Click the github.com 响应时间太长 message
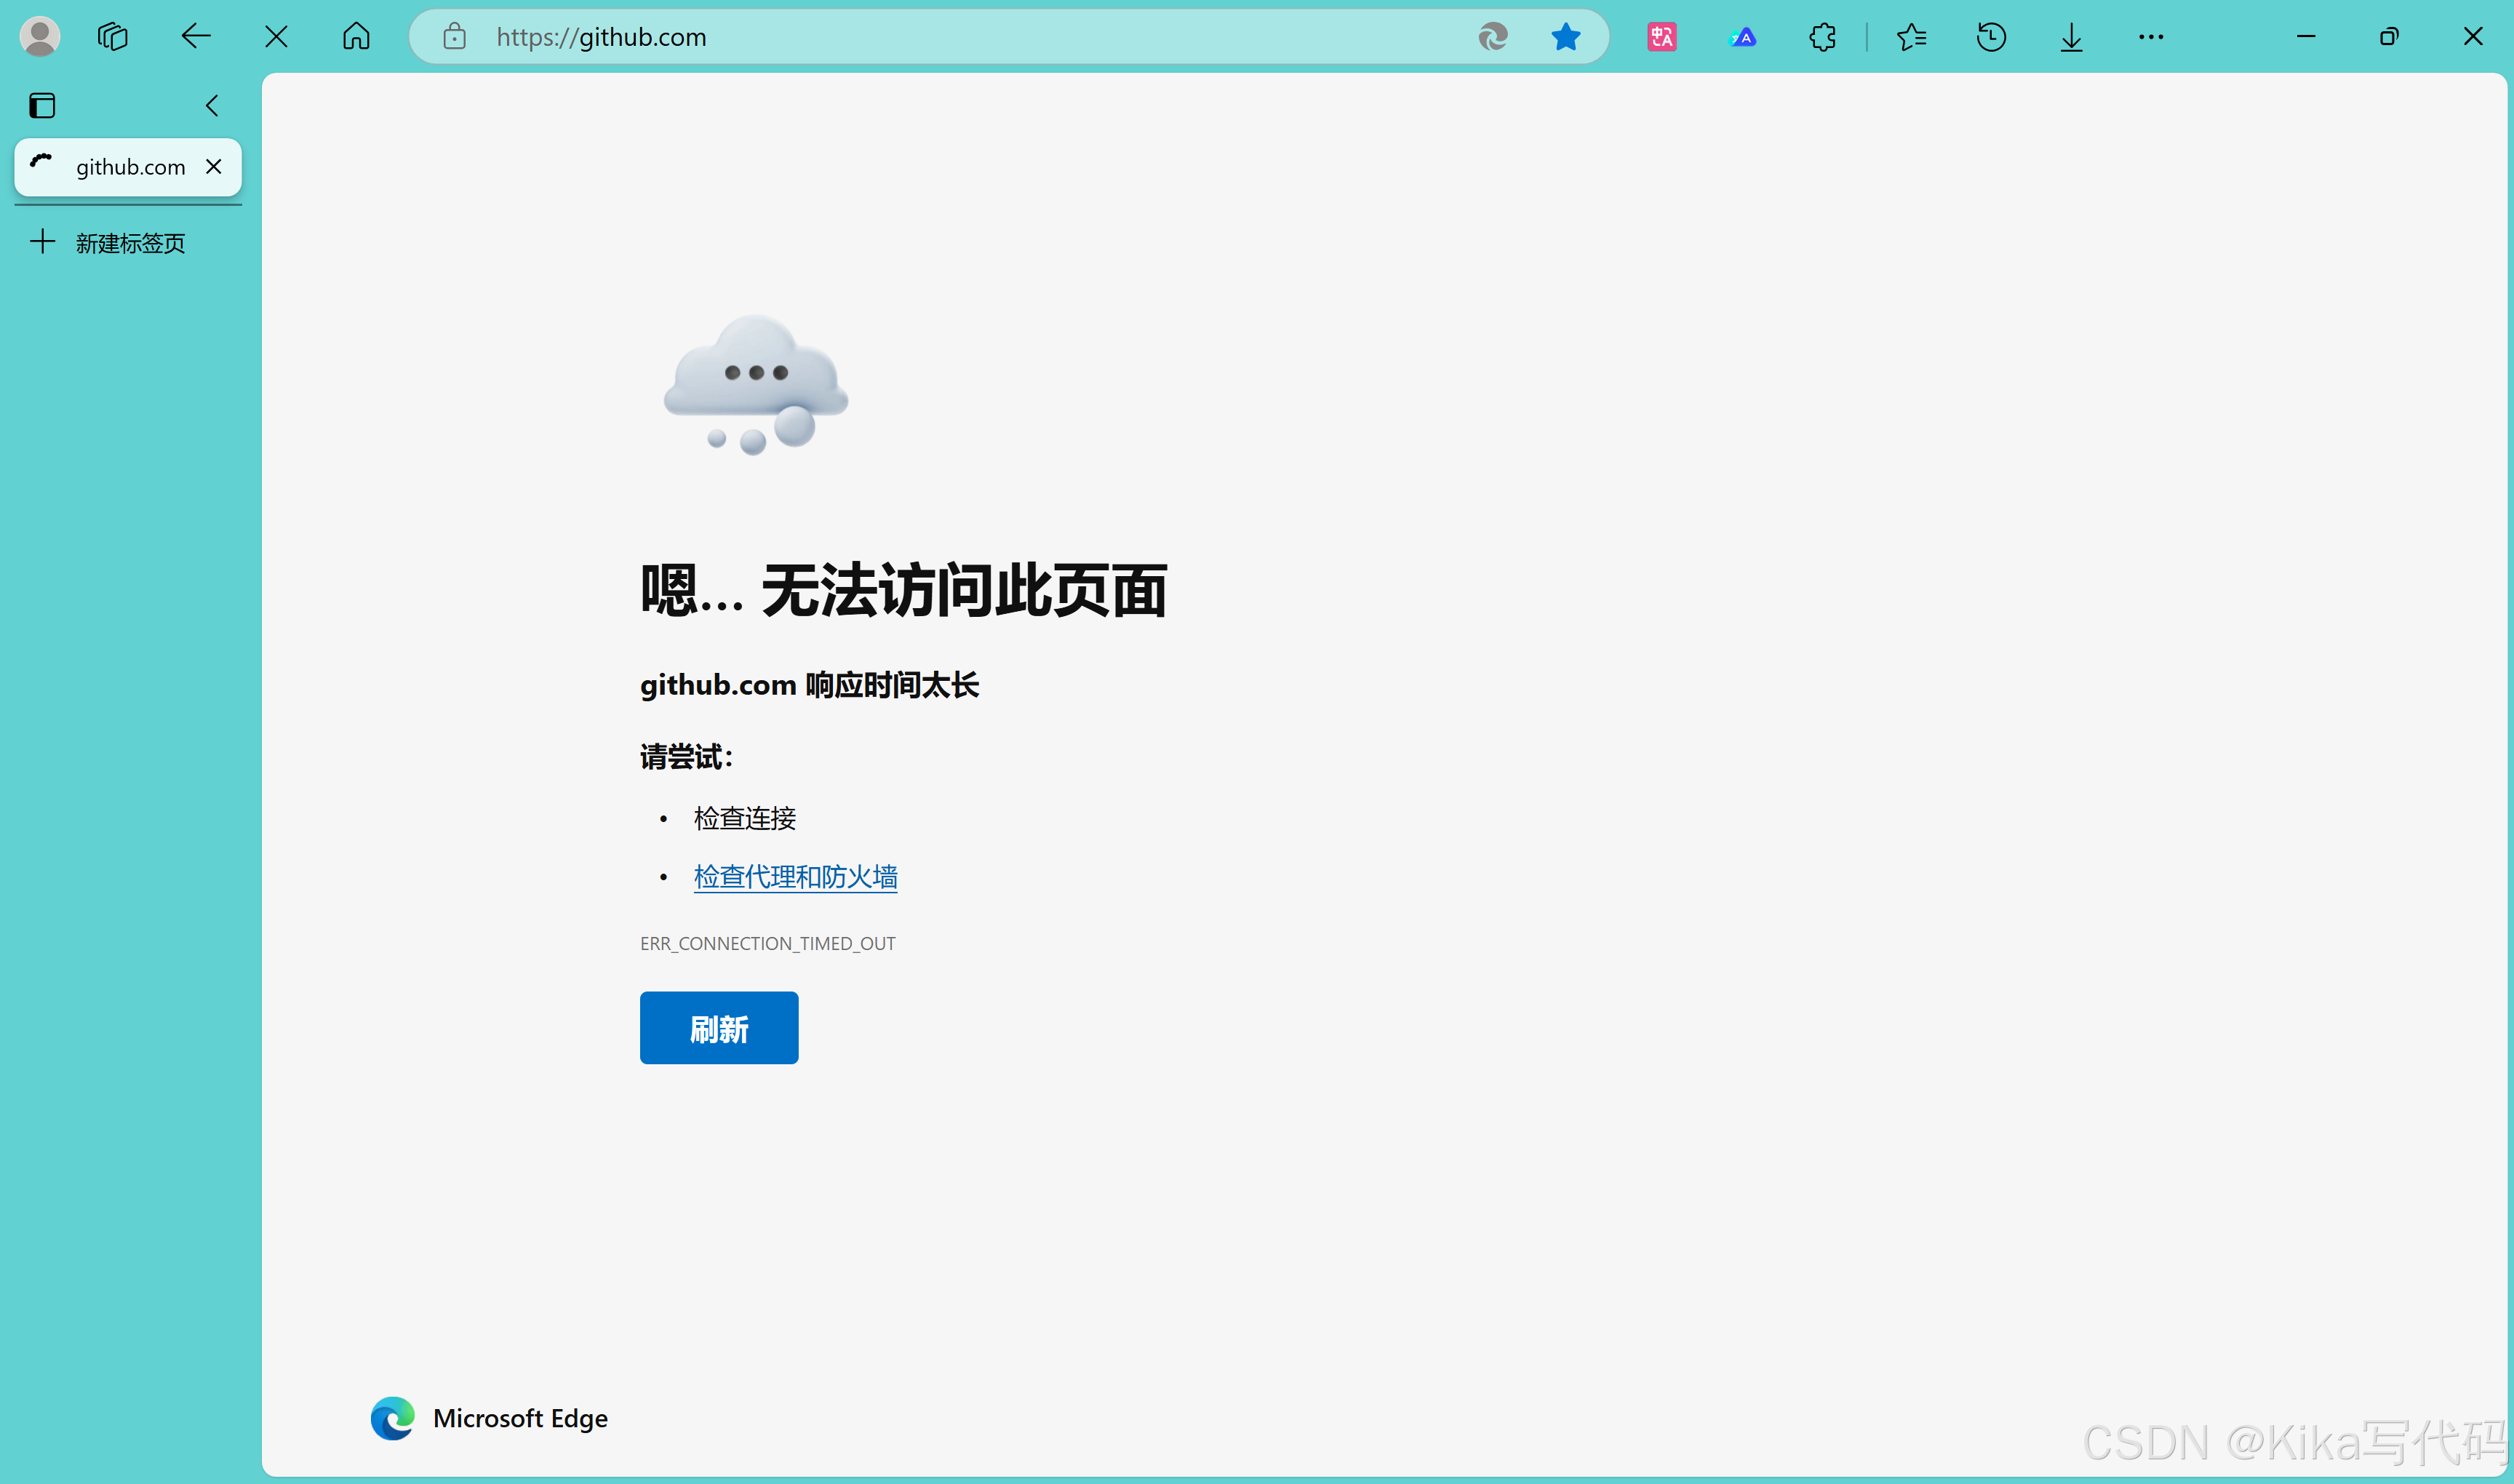This screenshot has height=1484, width=2514. [810, 685]
